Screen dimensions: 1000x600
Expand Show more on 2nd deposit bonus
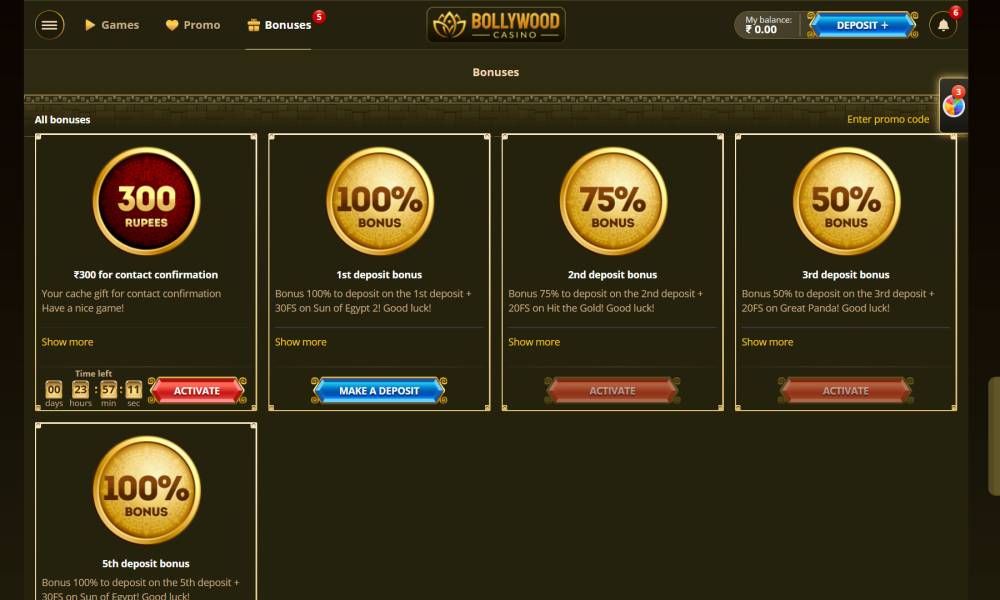[x=534, y=342]
